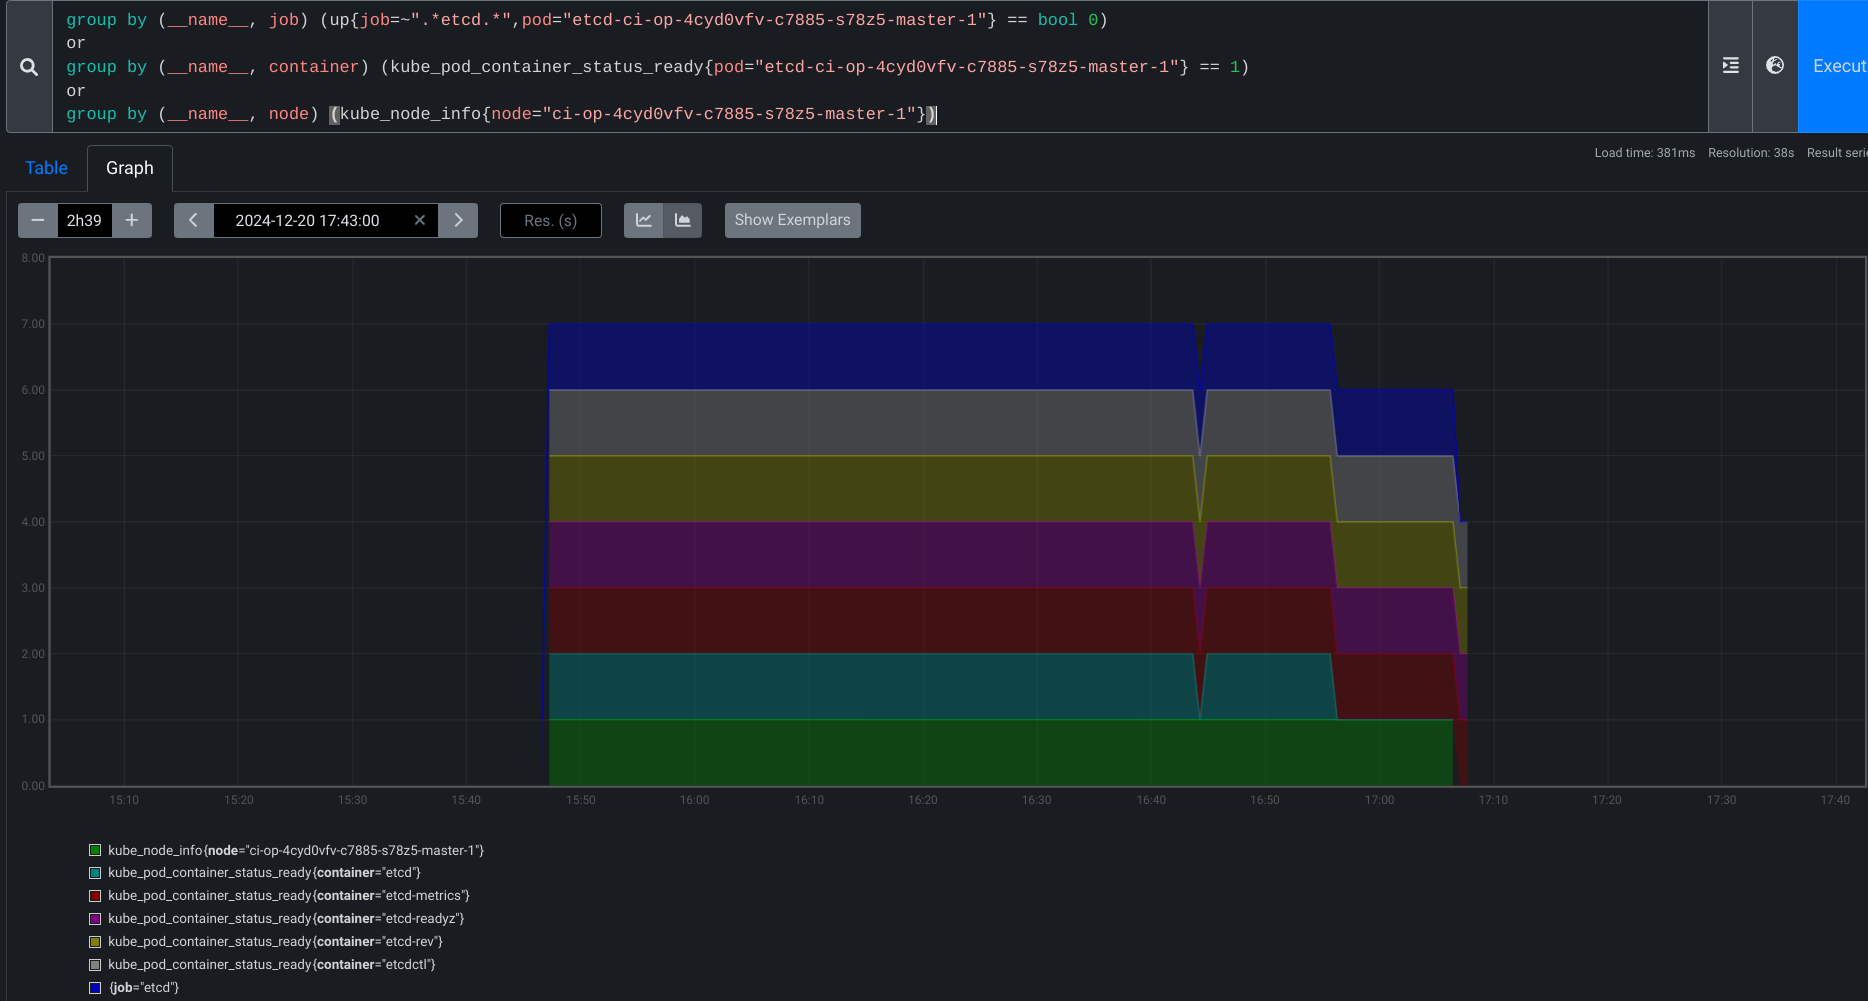Viewport: 1868px width, 1001px height.
Task: Select the etcd-metrics container legend entry
Action: [x=288, y=896]
